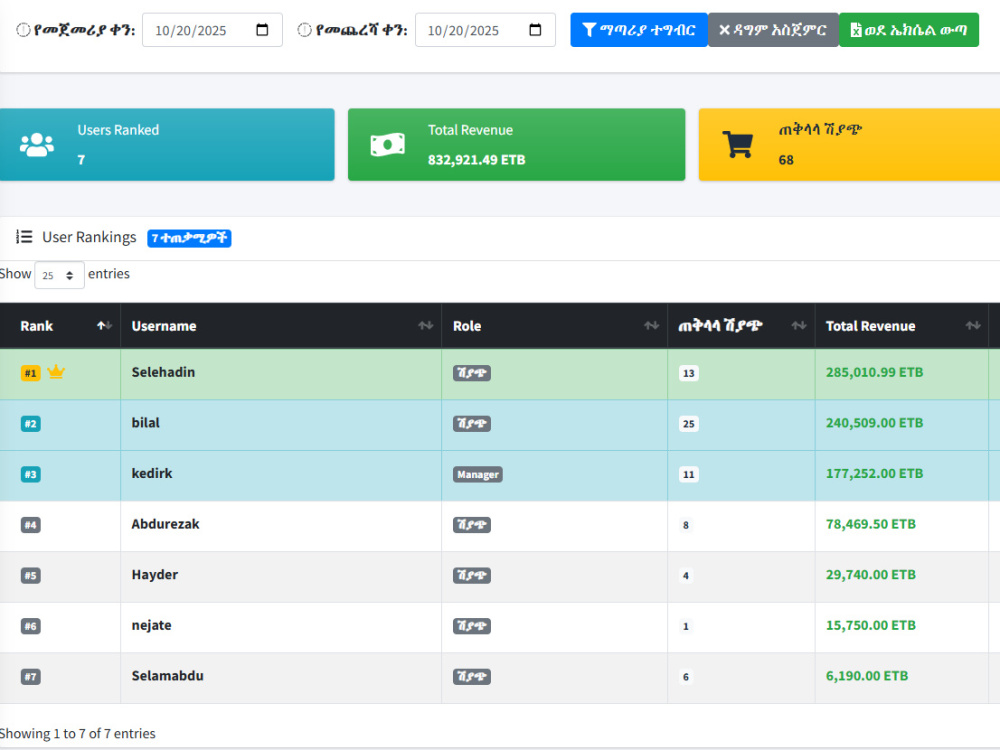Click the gray reset button with X
The width and height of the screenshot is (1000, 750).
(773, 30)
